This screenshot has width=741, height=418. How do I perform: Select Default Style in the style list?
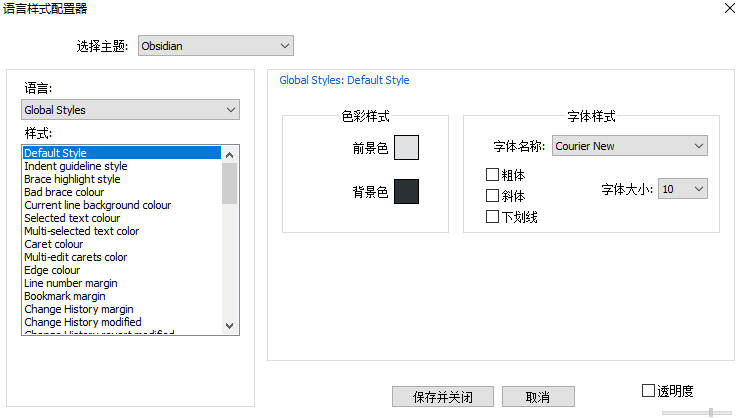click(x=122, y=153)
